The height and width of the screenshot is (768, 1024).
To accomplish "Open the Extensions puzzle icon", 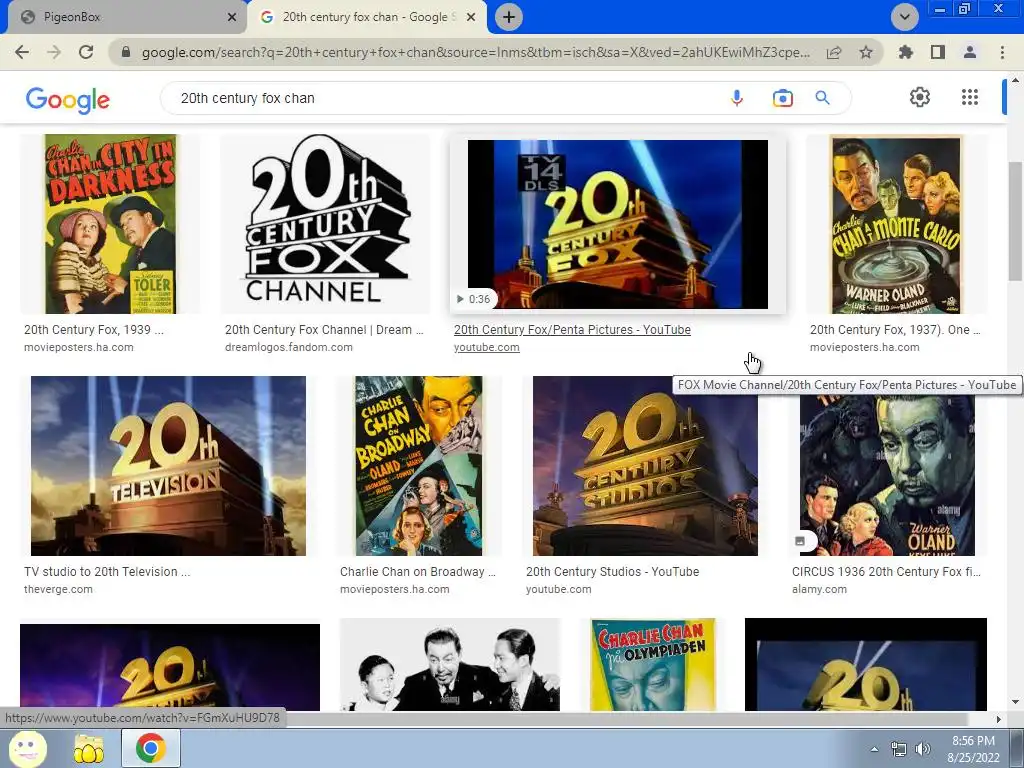I will coord(906,52).
